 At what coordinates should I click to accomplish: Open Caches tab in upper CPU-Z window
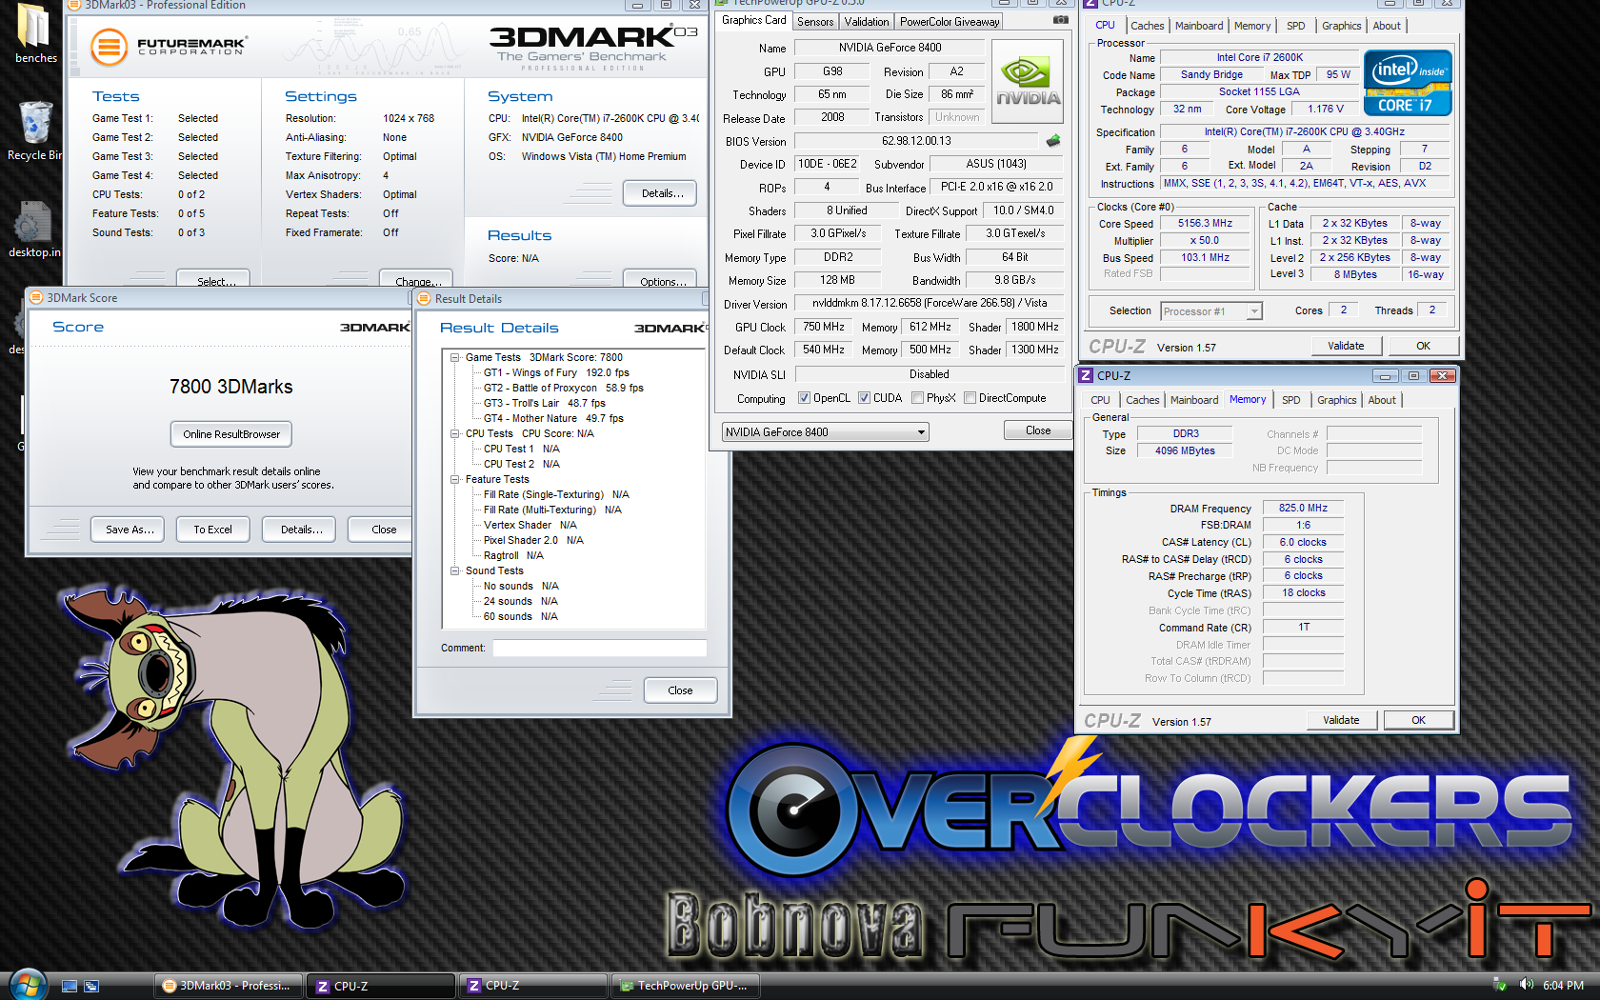coord(1147,26)
